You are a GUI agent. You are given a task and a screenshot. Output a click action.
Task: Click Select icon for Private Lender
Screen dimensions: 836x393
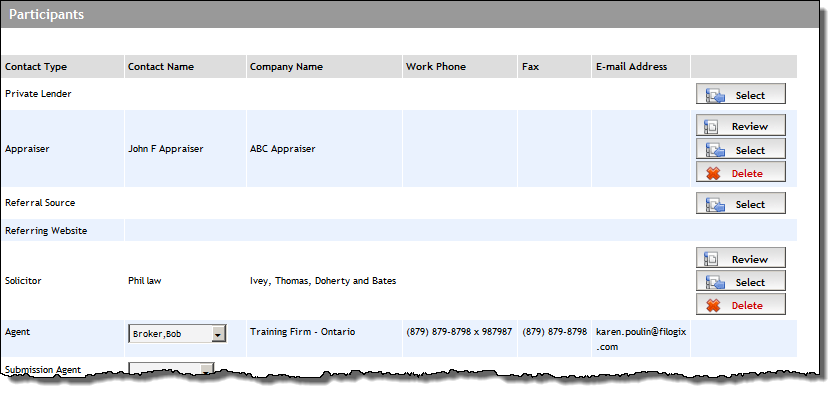coord(715,95)
